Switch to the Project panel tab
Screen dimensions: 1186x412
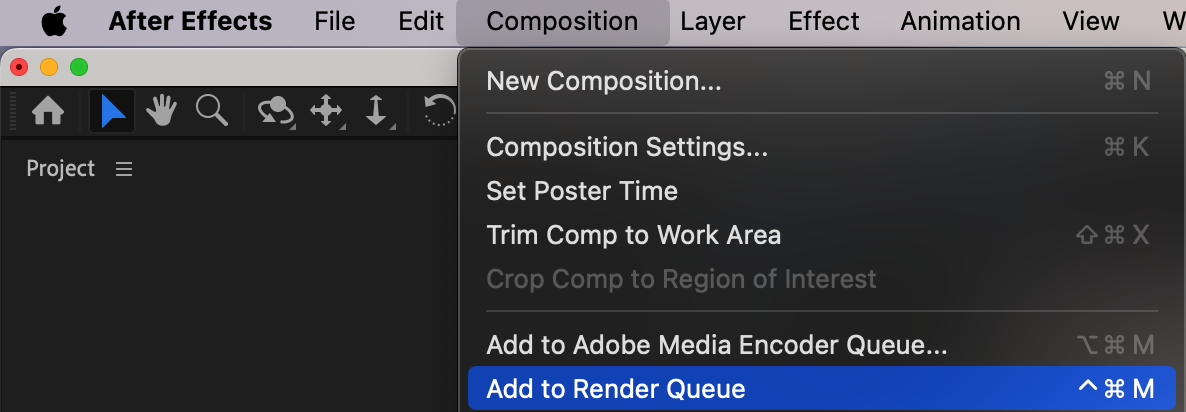coord(61,169)
